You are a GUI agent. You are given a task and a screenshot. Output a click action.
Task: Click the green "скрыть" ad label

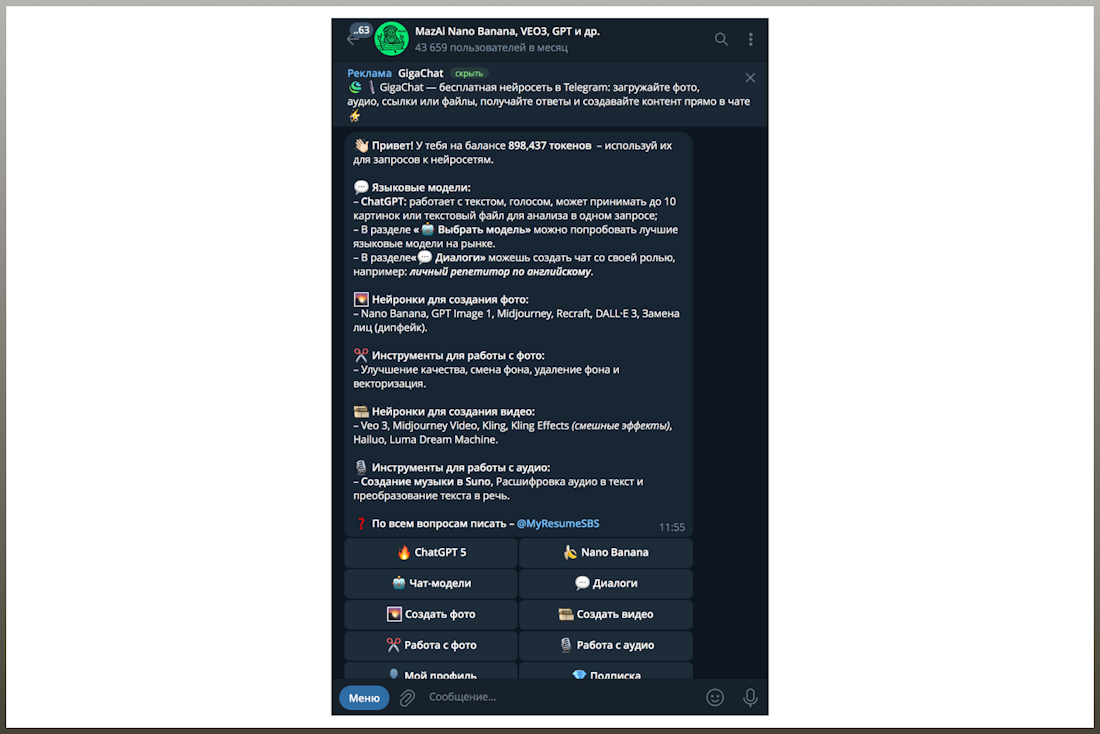point(469,73)
